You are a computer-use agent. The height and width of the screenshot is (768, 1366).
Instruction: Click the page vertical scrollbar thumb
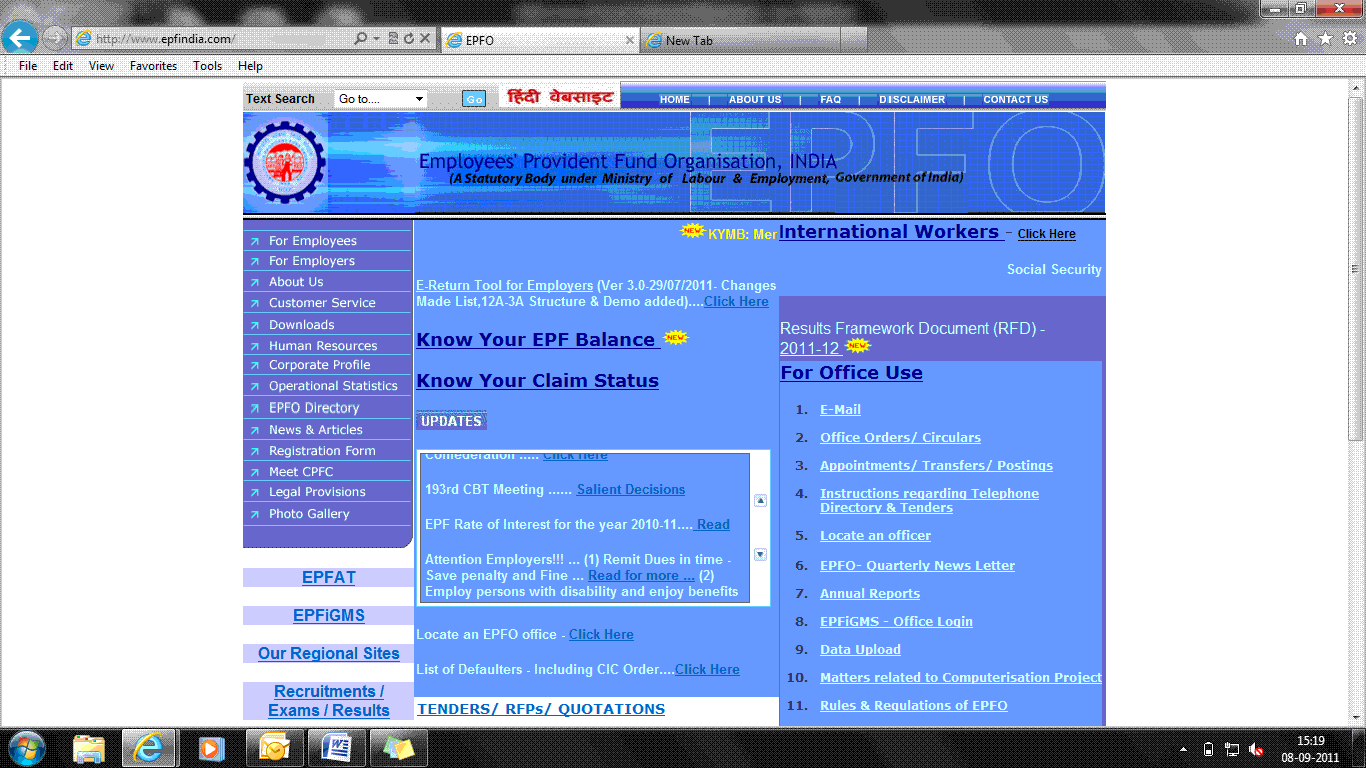click(1356, 267)
